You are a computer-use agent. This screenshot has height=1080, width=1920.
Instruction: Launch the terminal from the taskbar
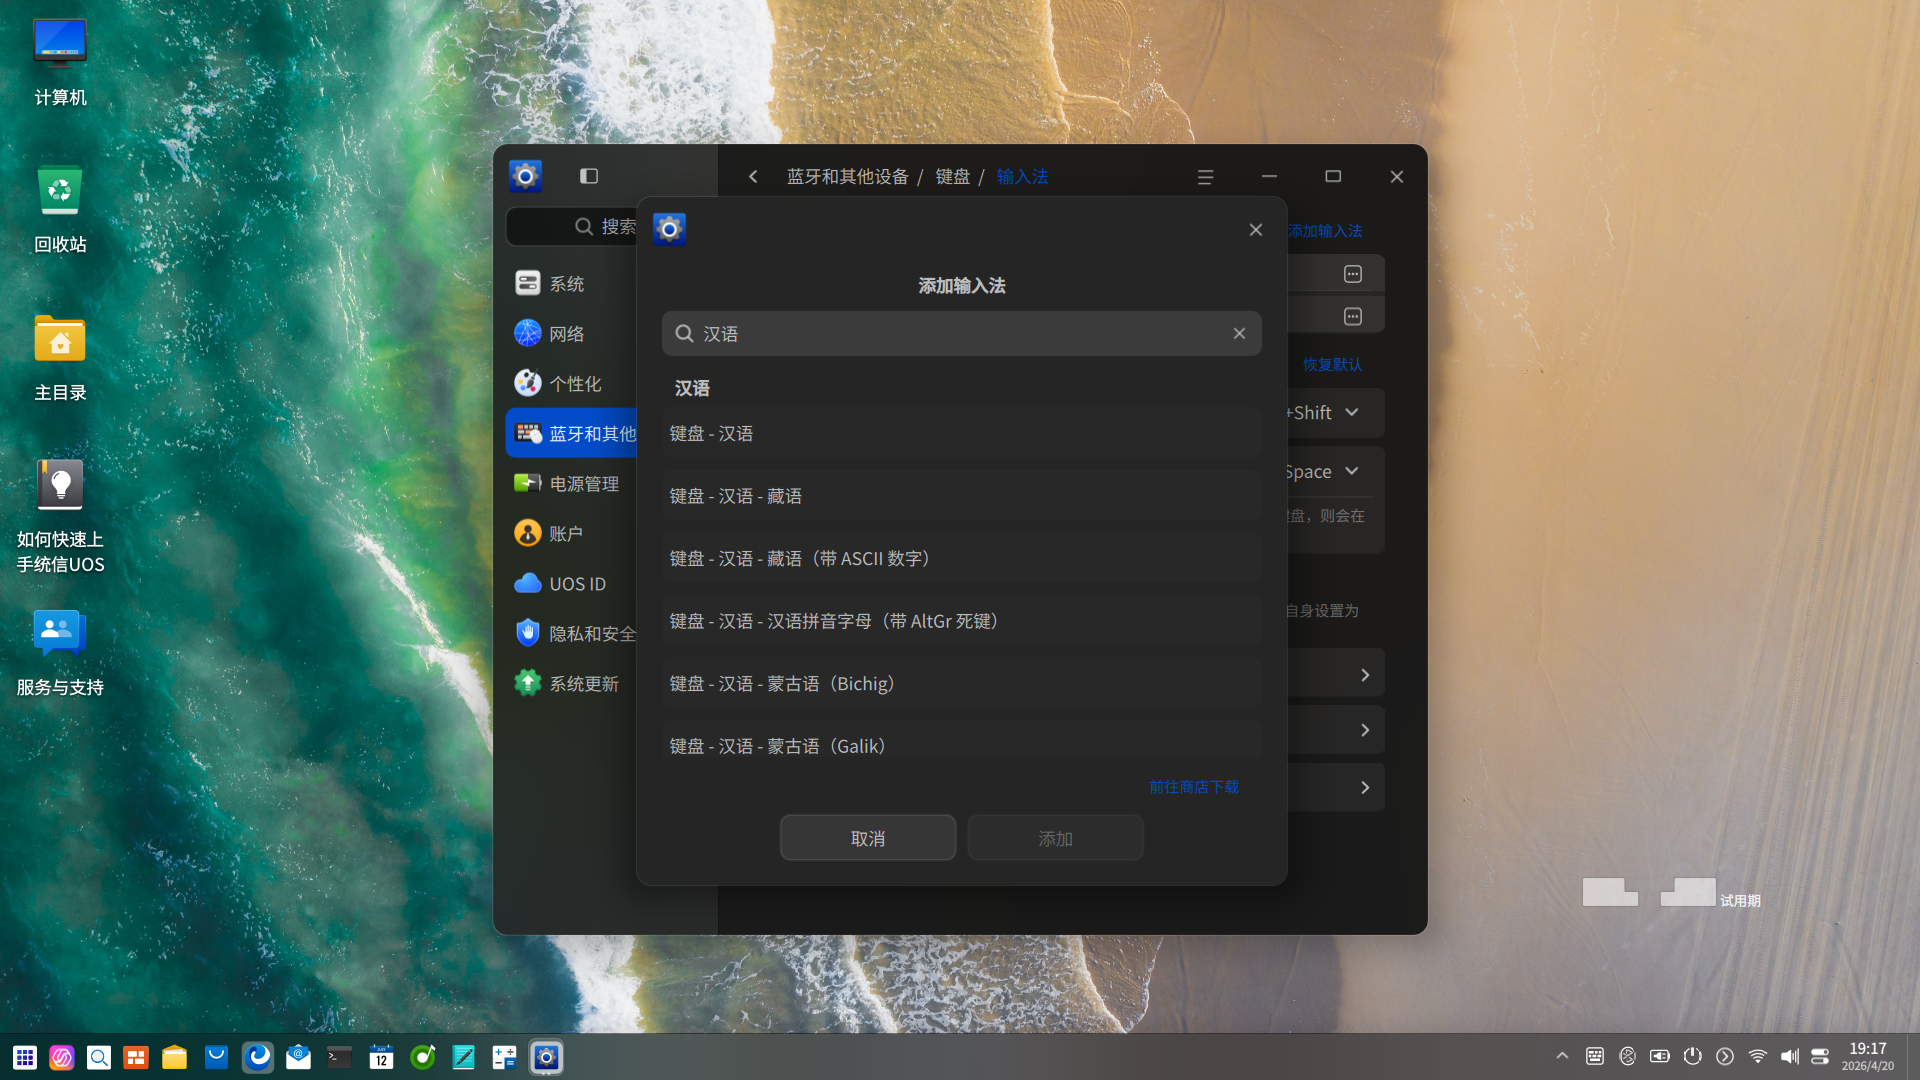337,1057
